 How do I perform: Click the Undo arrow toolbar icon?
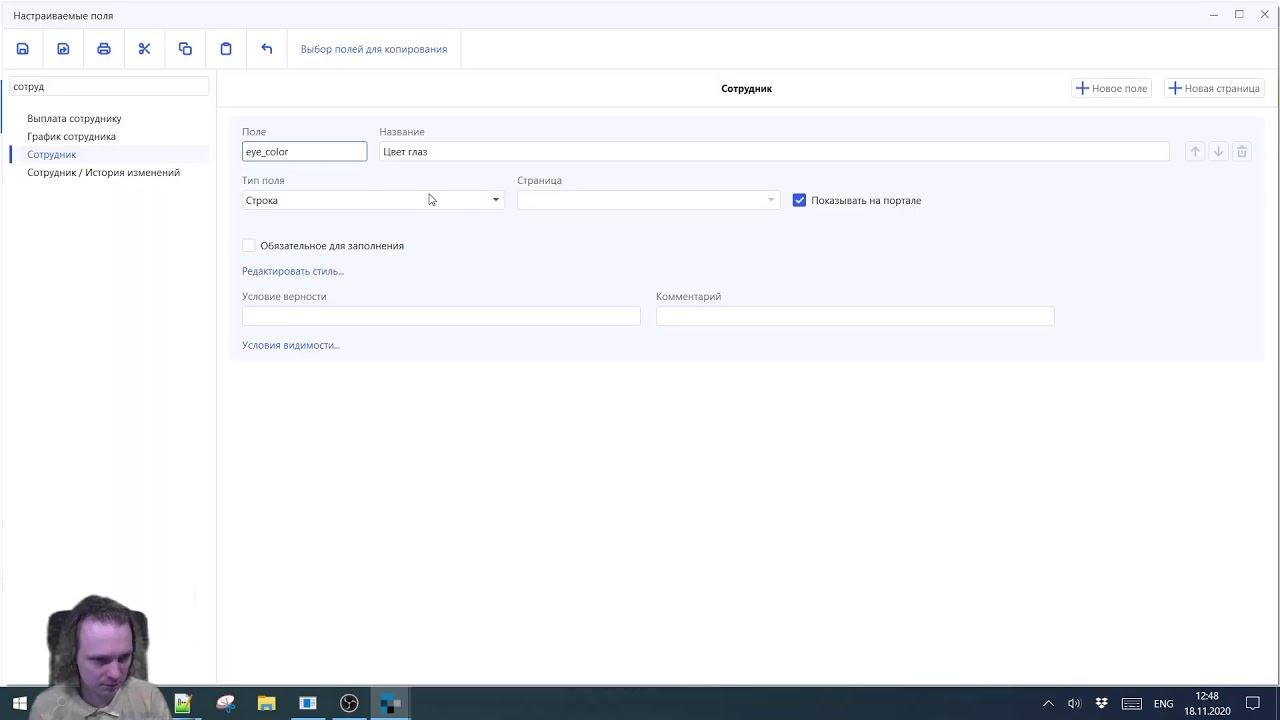click(266, 49)
